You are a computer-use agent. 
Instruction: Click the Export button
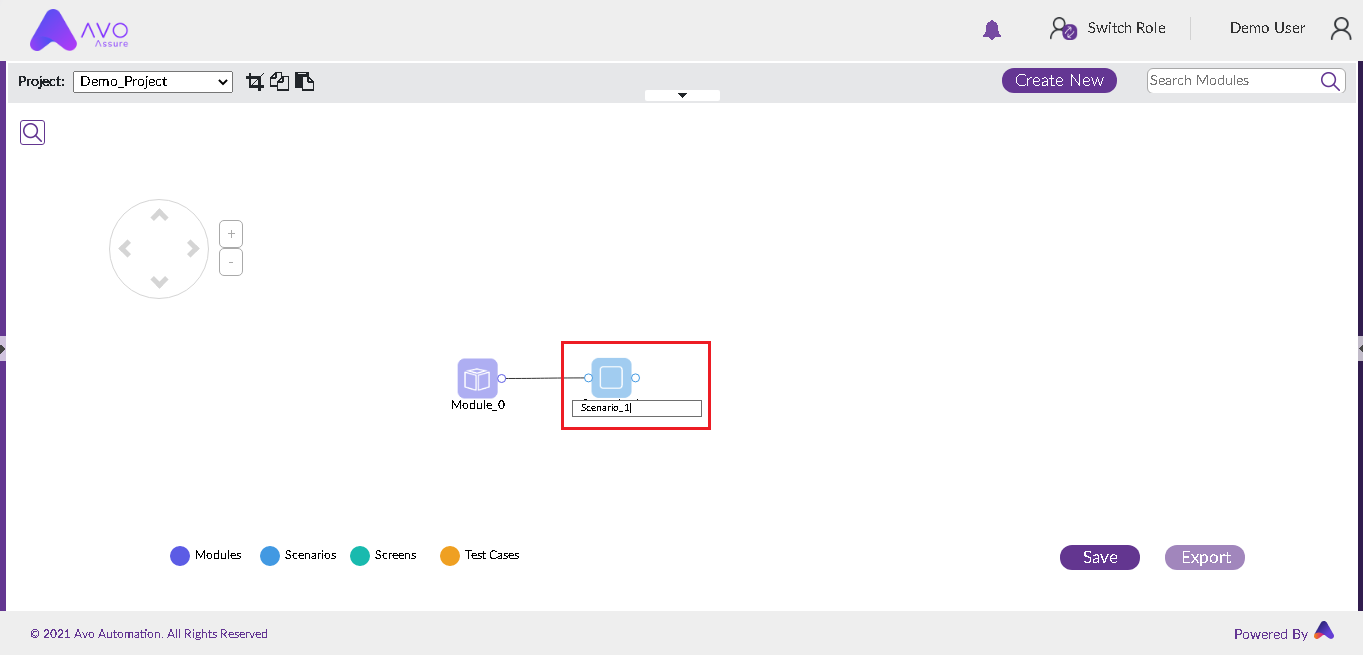1205,558
